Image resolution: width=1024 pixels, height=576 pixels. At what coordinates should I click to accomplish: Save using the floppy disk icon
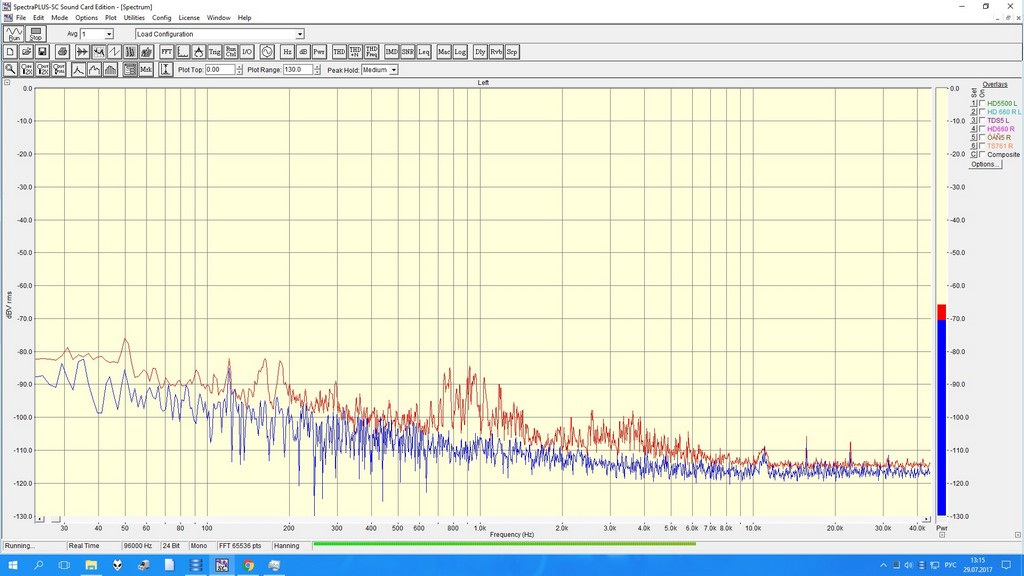click(x=42, y=52)
